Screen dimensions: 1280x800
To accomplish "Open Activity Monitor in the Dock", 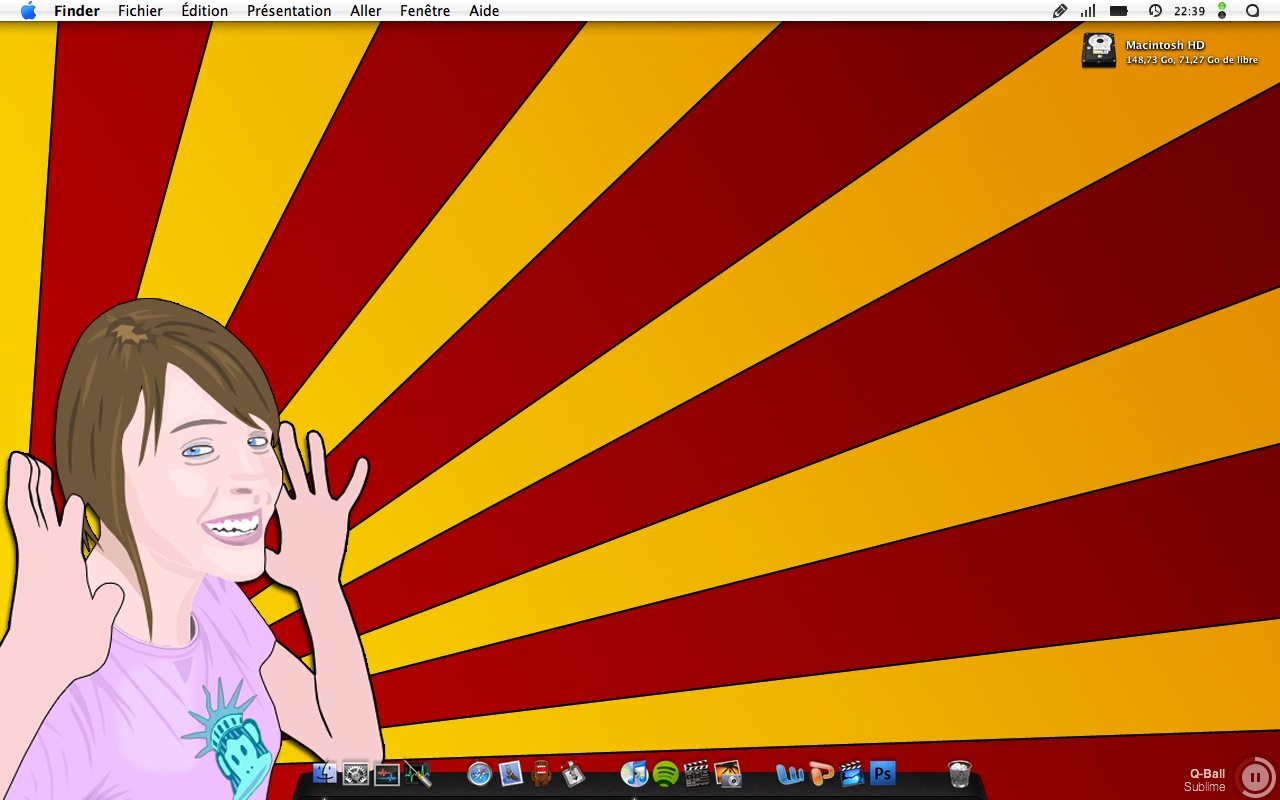I will (x=387, y=773).
